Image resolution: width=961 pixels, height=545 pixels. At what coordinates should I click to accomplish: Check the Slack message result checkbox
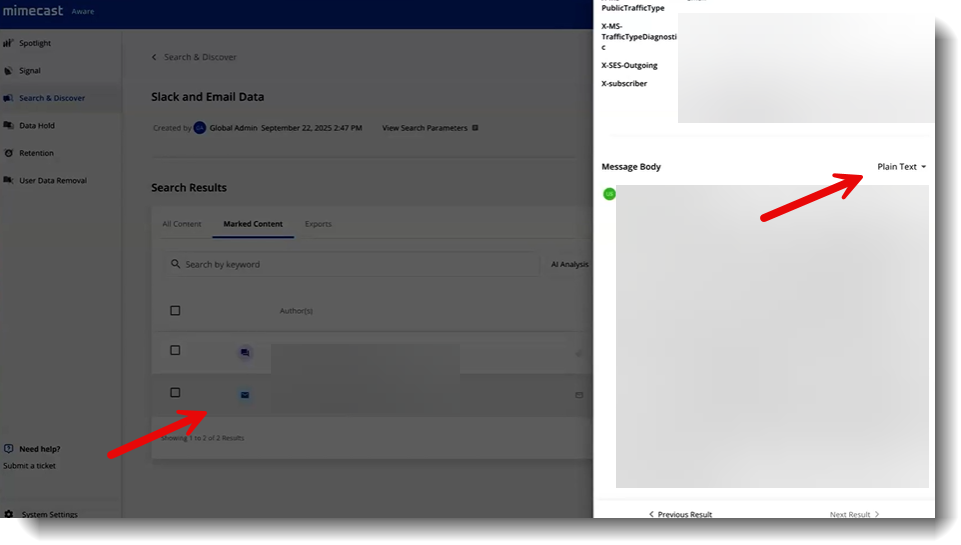click(175, 351)
